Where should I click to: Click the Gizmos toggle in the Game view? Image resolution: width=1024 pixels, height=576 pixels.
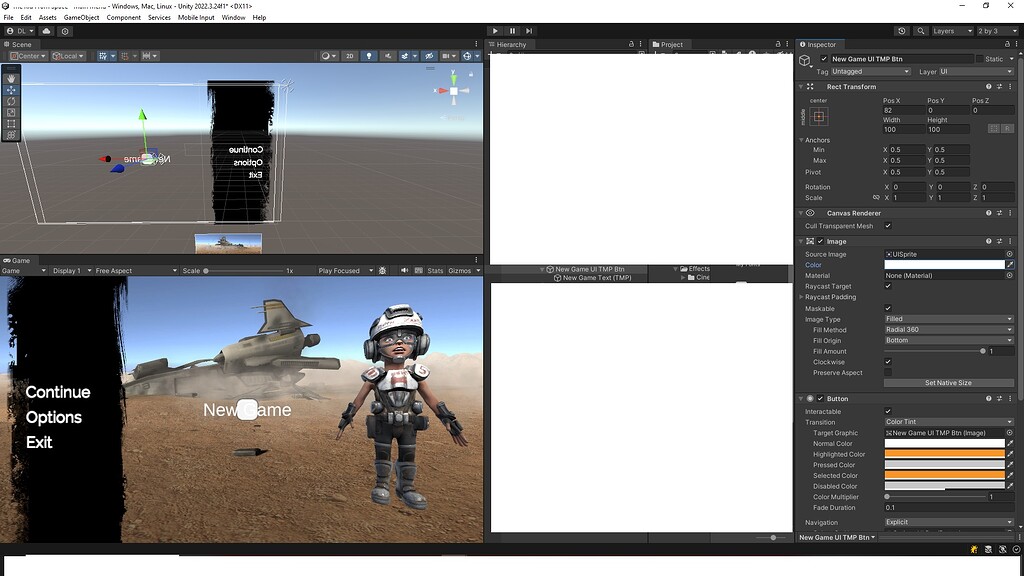(462, 270)
